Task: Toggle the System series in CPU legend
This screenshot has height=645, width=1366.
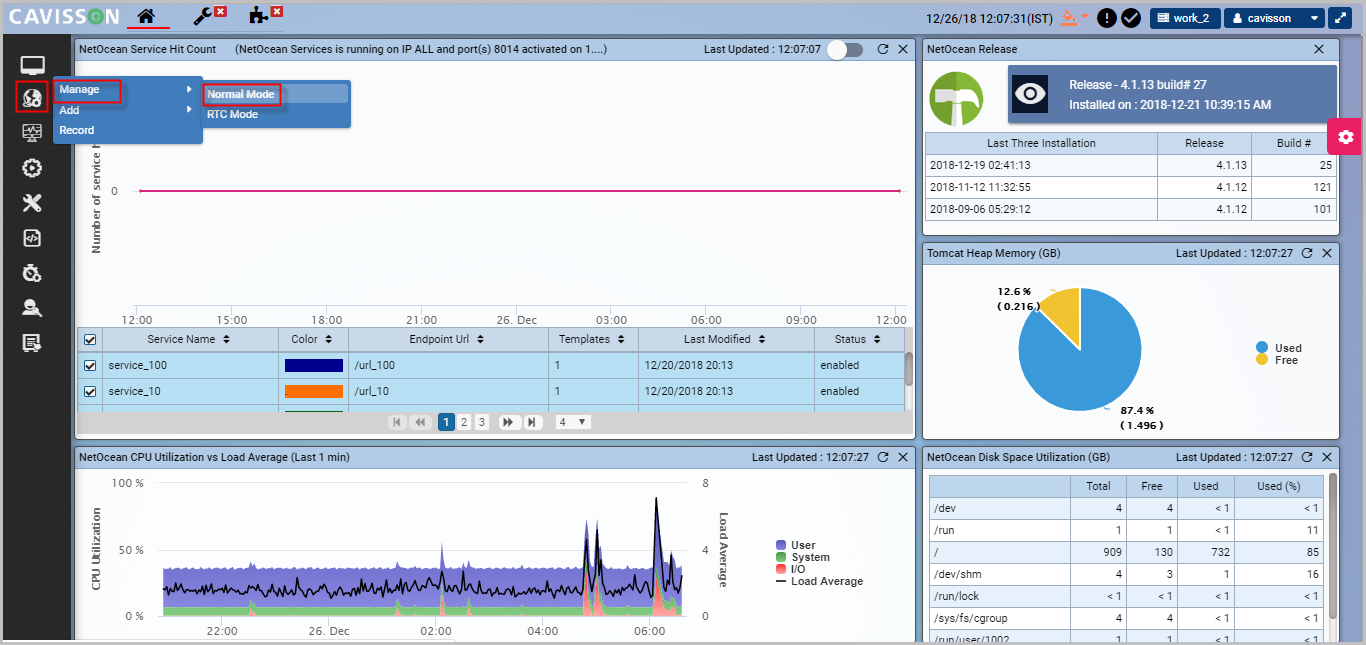Action: (x=803, y=558)
